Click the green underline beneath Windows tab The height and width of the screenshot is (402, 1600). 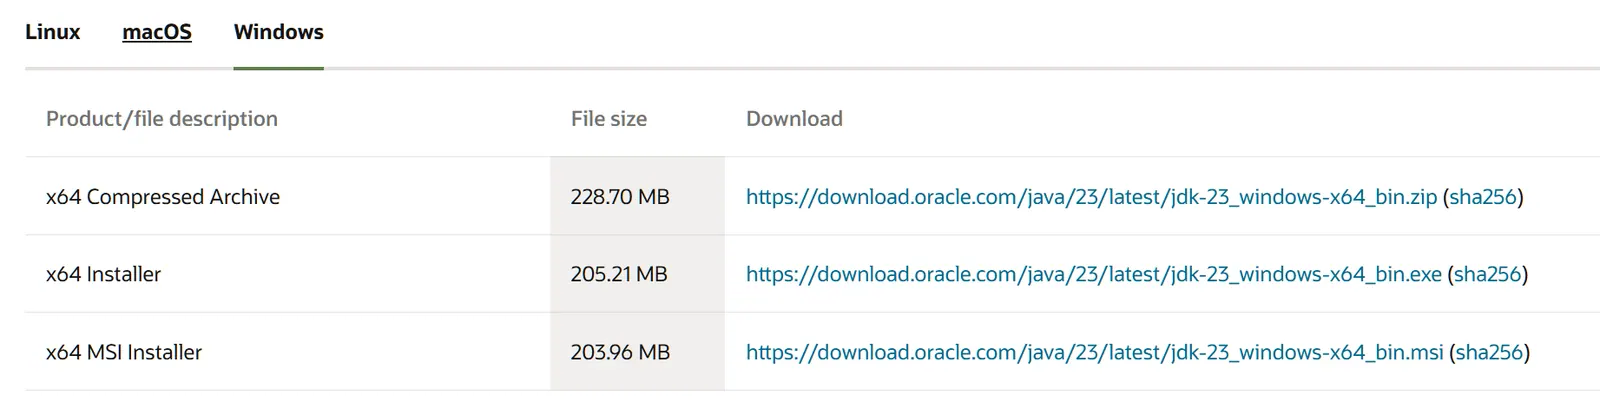tap(278, 68)
